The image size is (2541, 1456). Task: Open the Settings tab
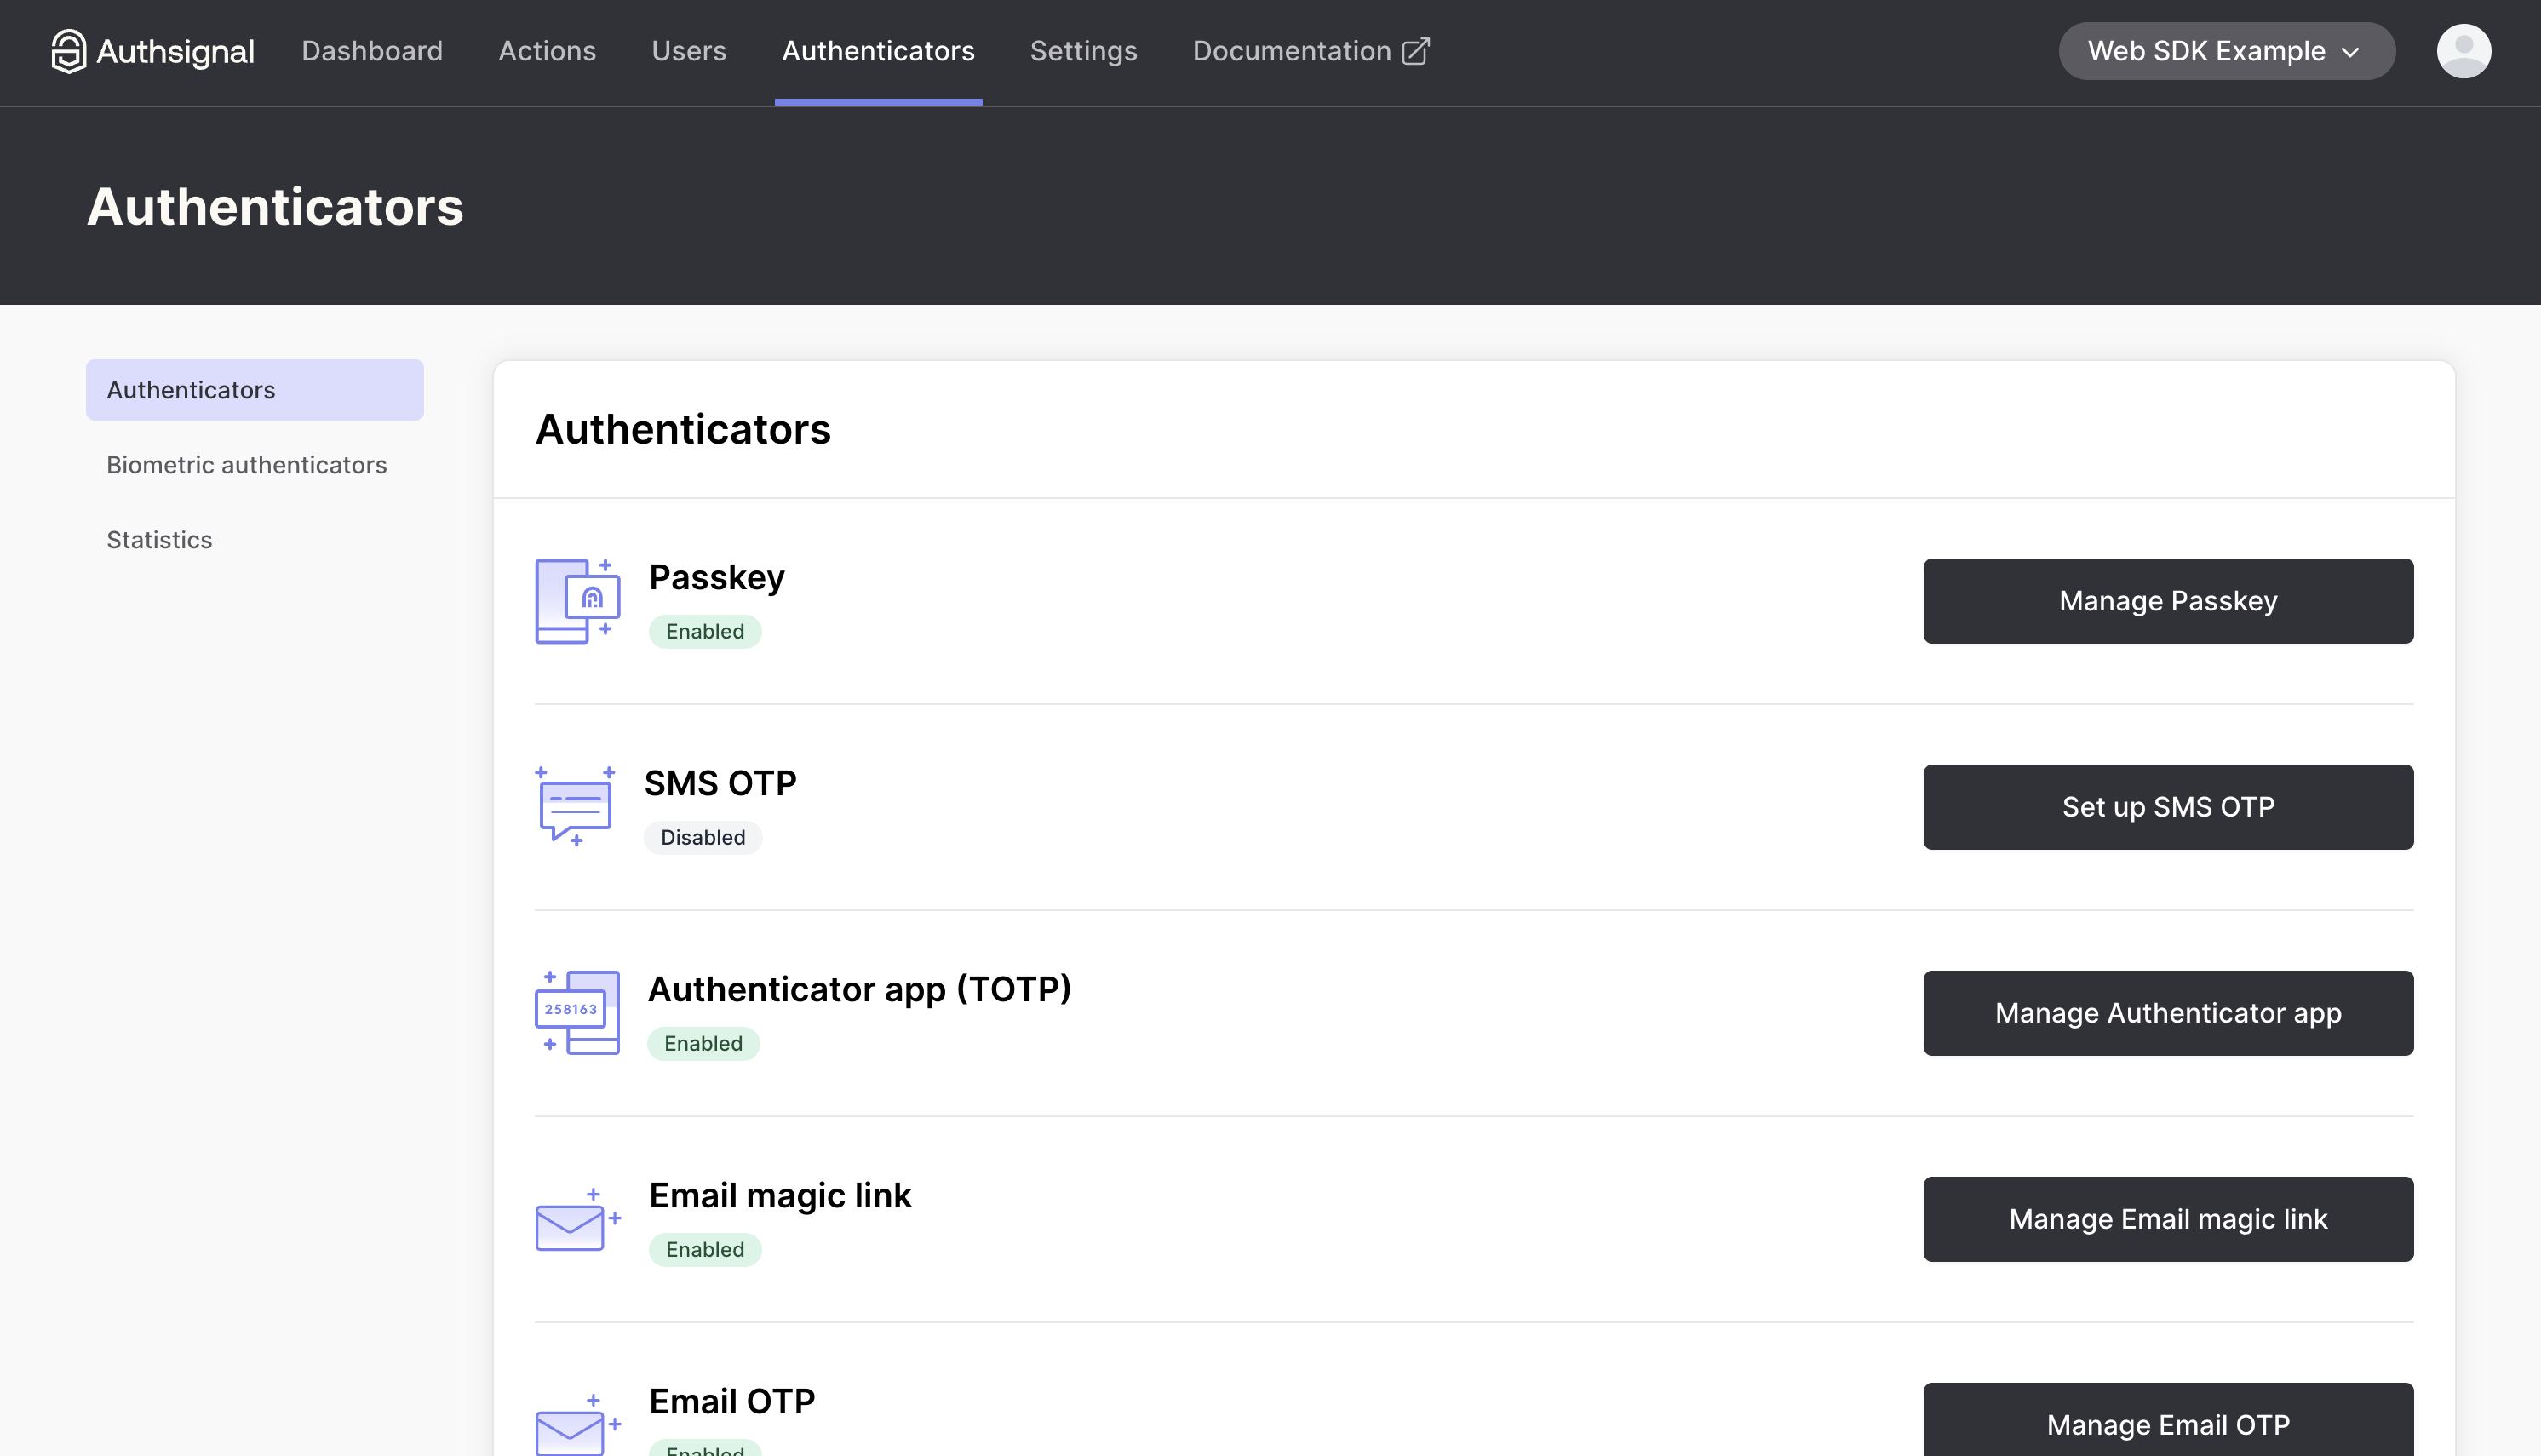coord(1083,51)
